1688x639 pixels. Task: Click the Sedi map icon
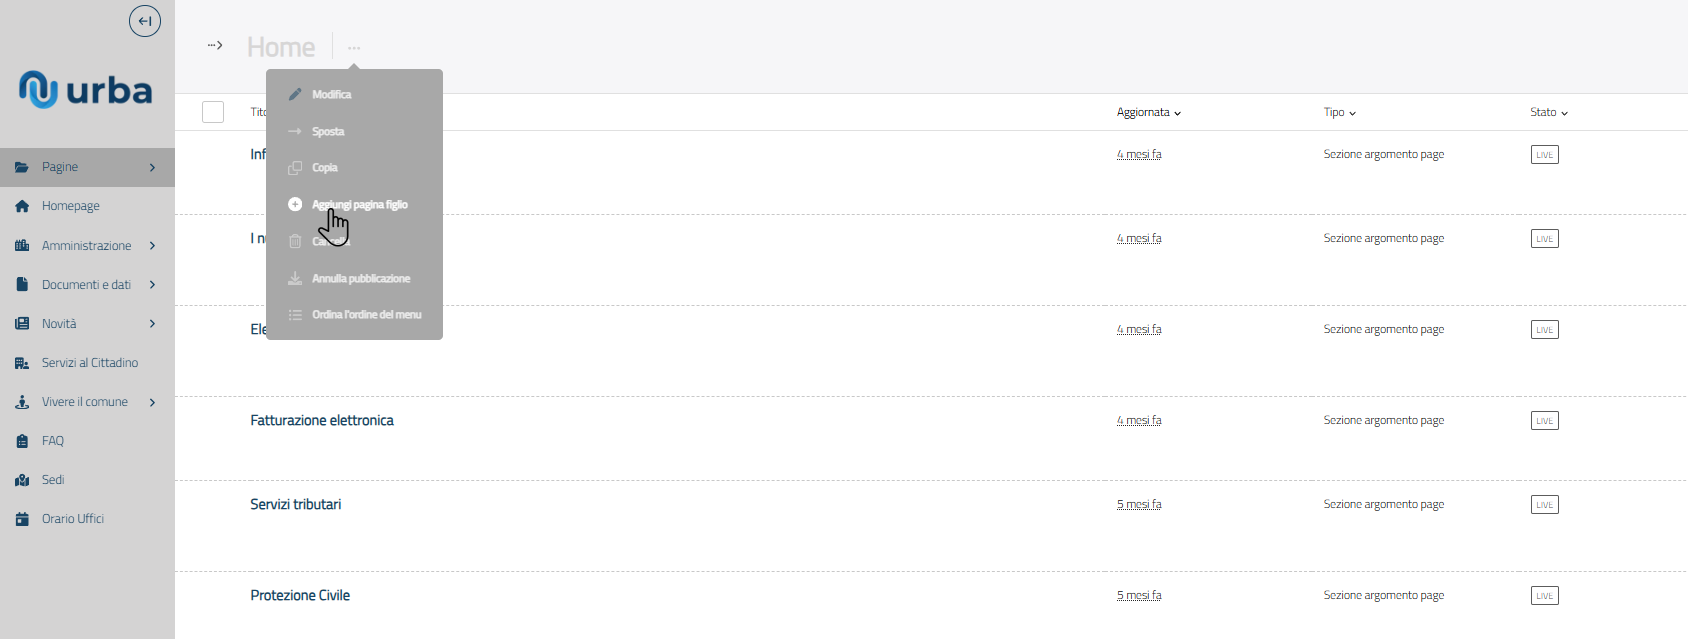click(x=22, y=480)
